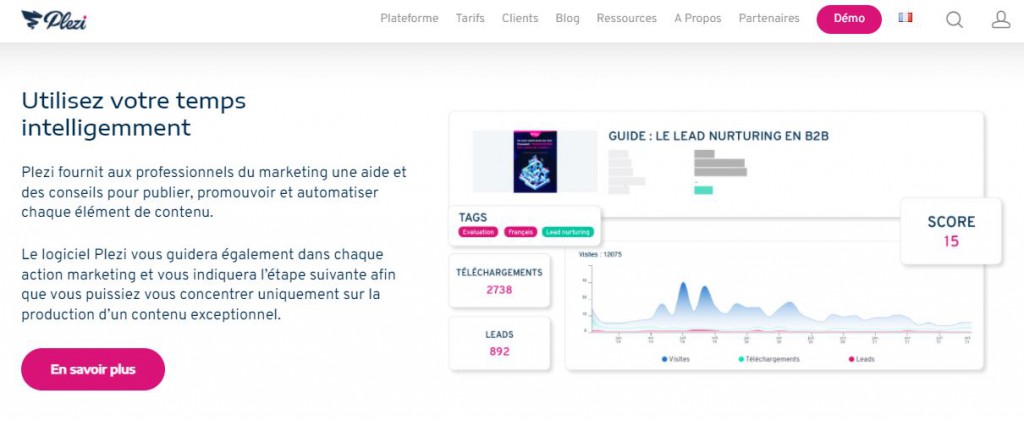Screen dimensions: 1024x421
Task: Select the Français tag
Action: [520, 232]
